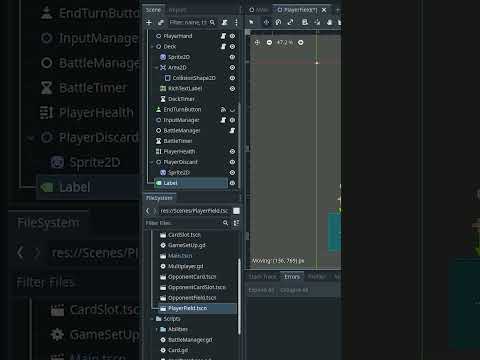Screen dimensions: 480x360
Task: Activate the Pan Mode hand tool
Action: (x=329, y=22)
